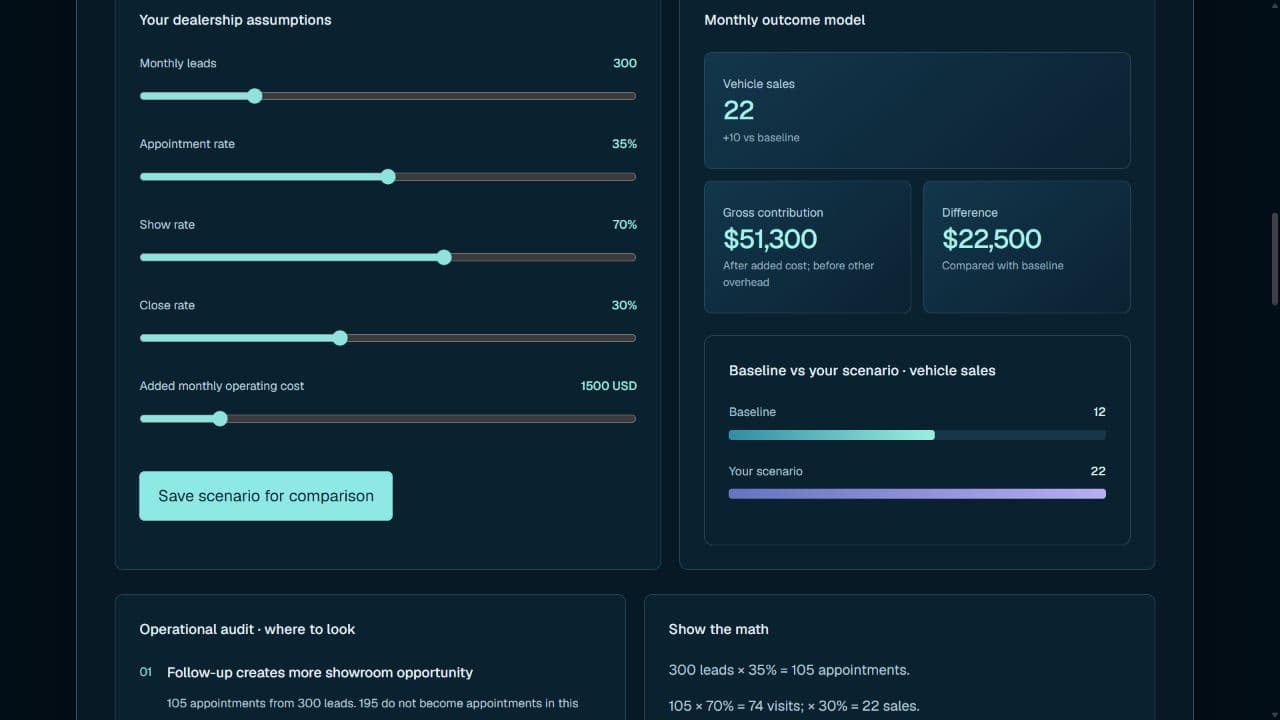Screen dimensions: 1280x720
Task: Click the Difference $22,500 value
Action: (x=992, y=239)
